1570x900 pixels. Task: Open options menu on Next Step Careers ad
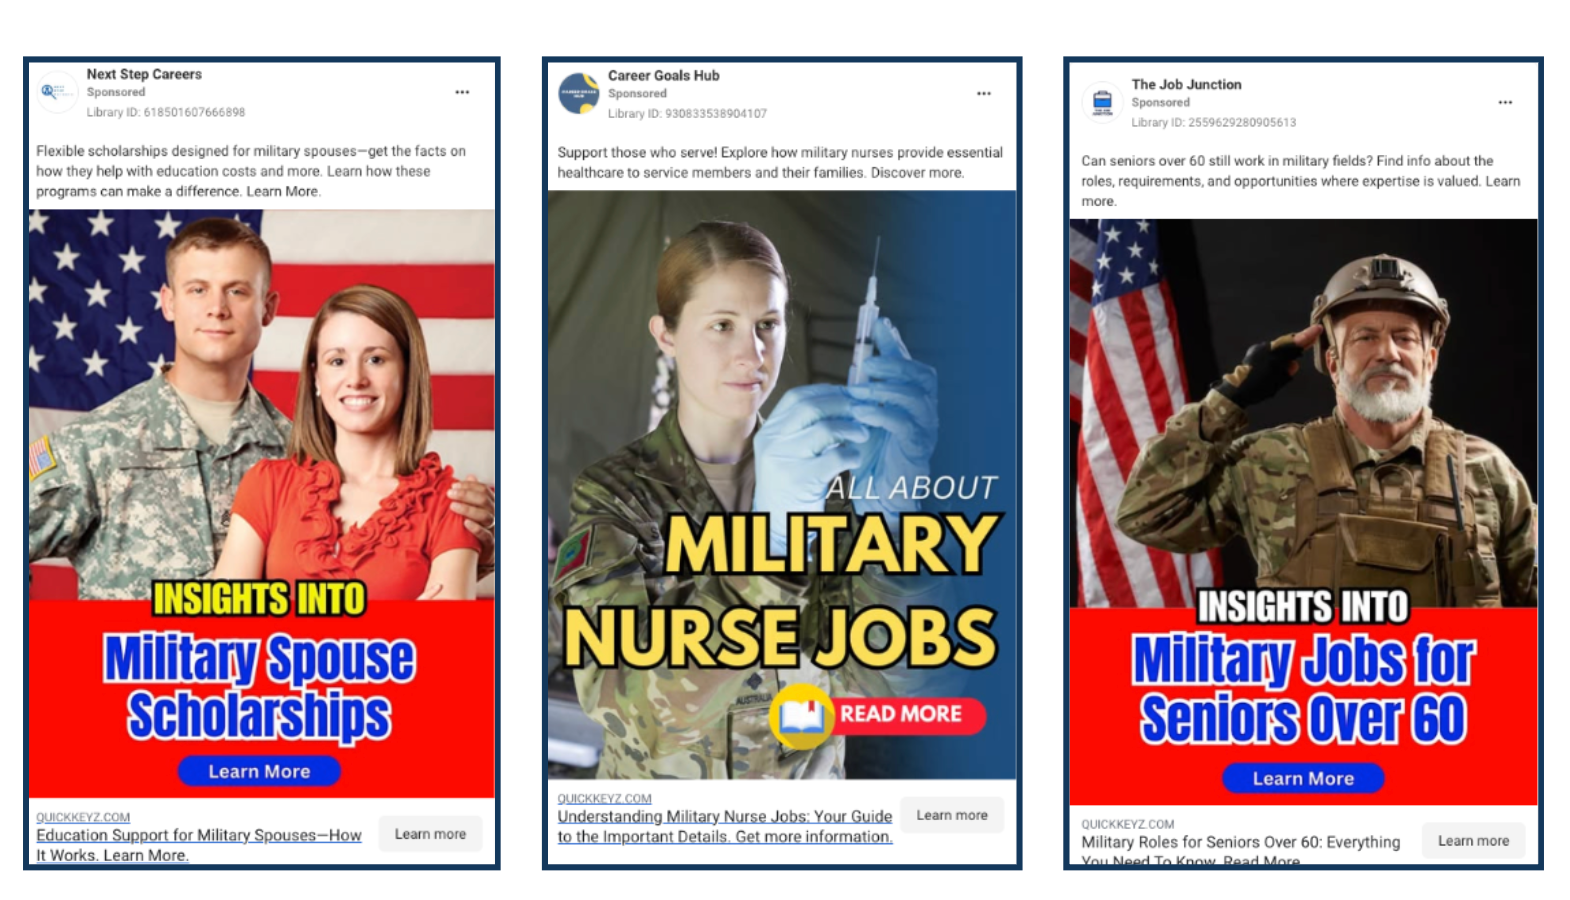462,92
